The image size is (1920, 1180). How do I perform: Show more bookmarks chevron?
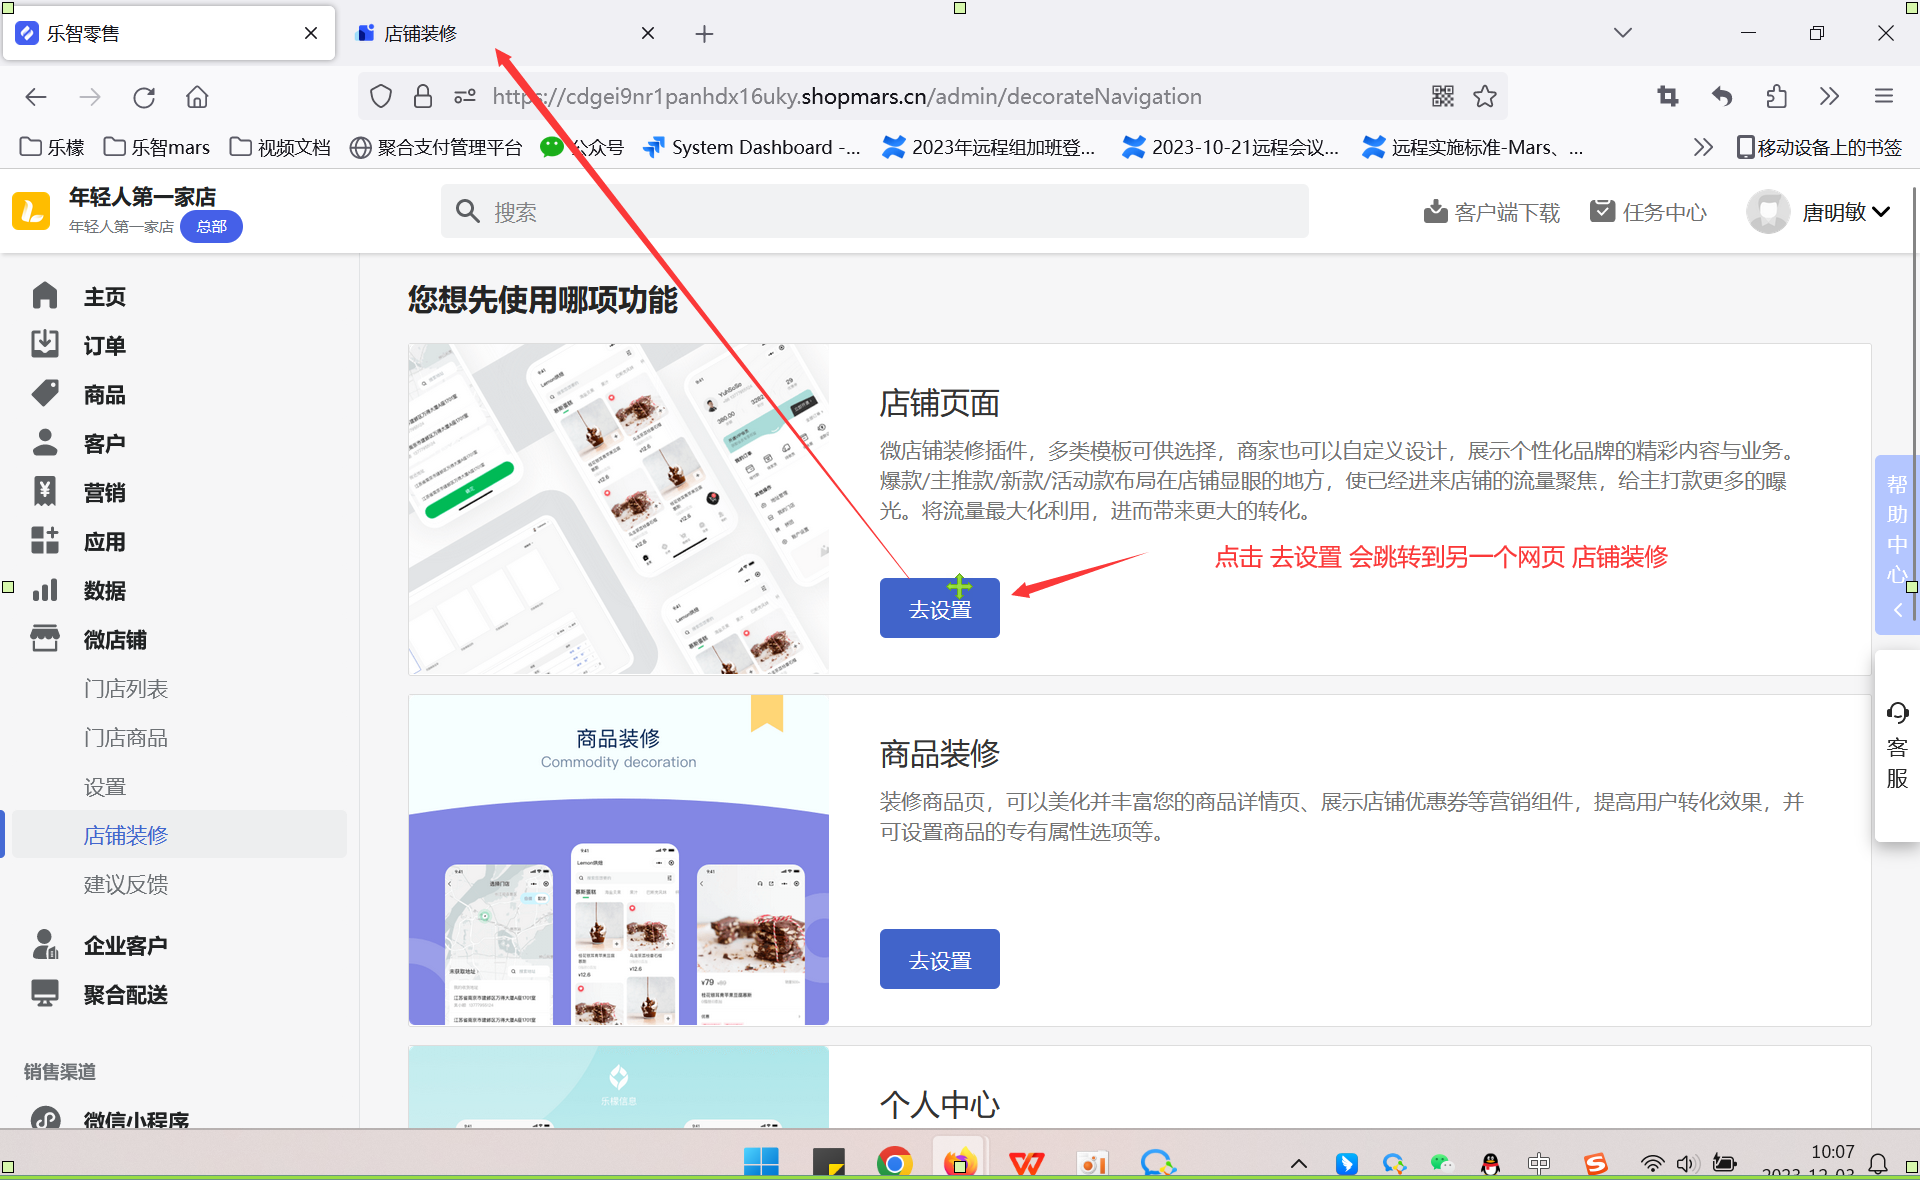point(1703,147)
